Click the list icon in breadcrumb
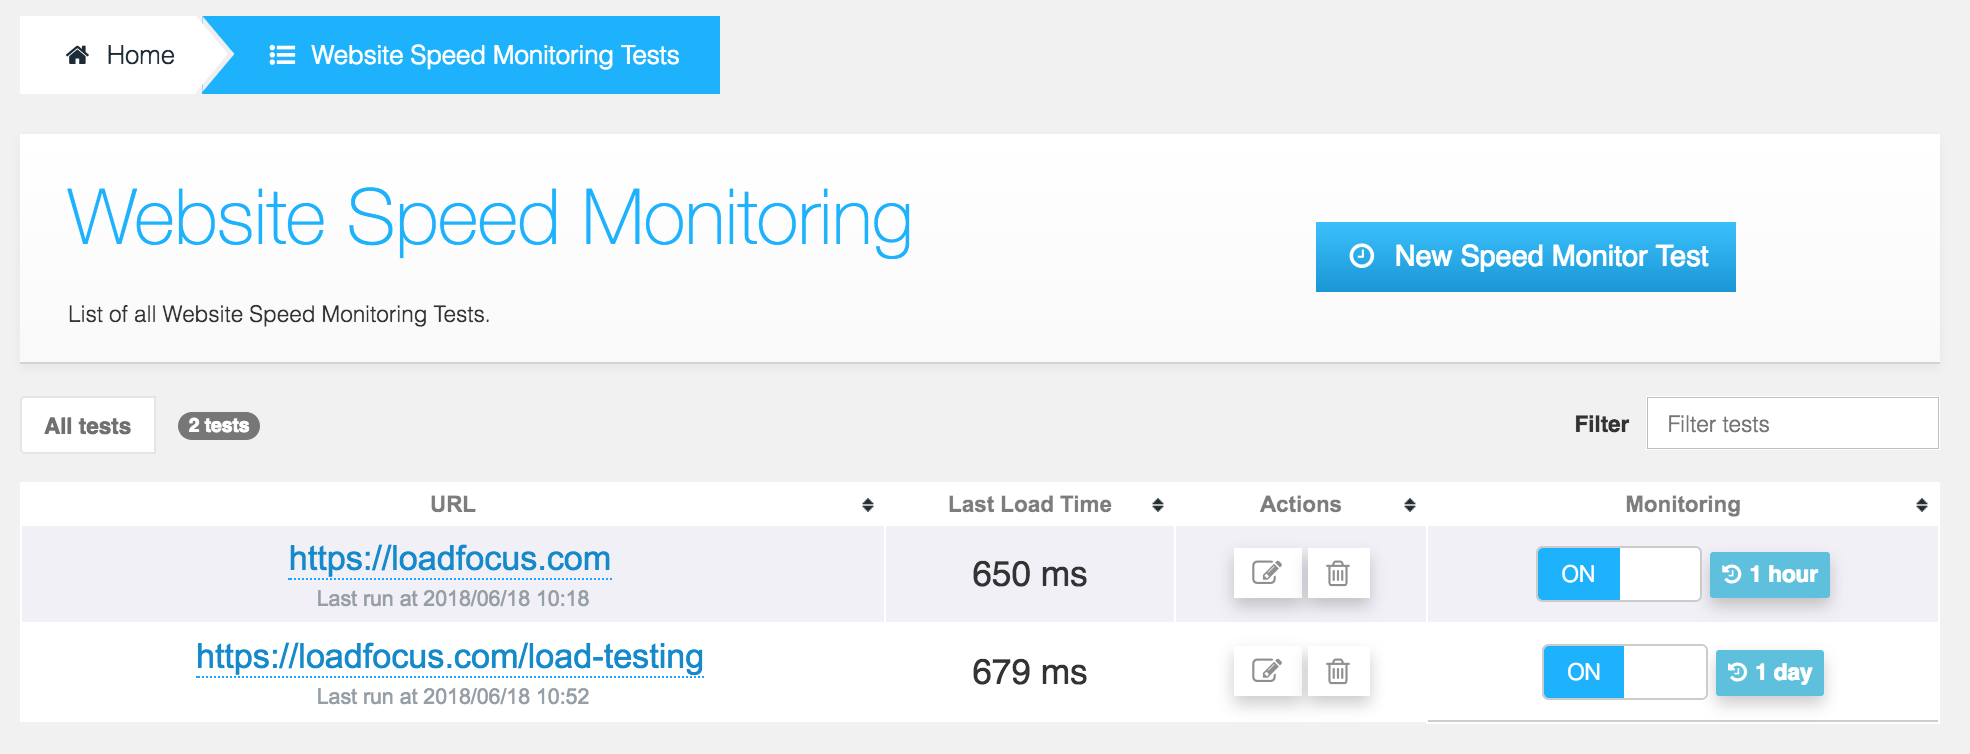 coord(282,55)
